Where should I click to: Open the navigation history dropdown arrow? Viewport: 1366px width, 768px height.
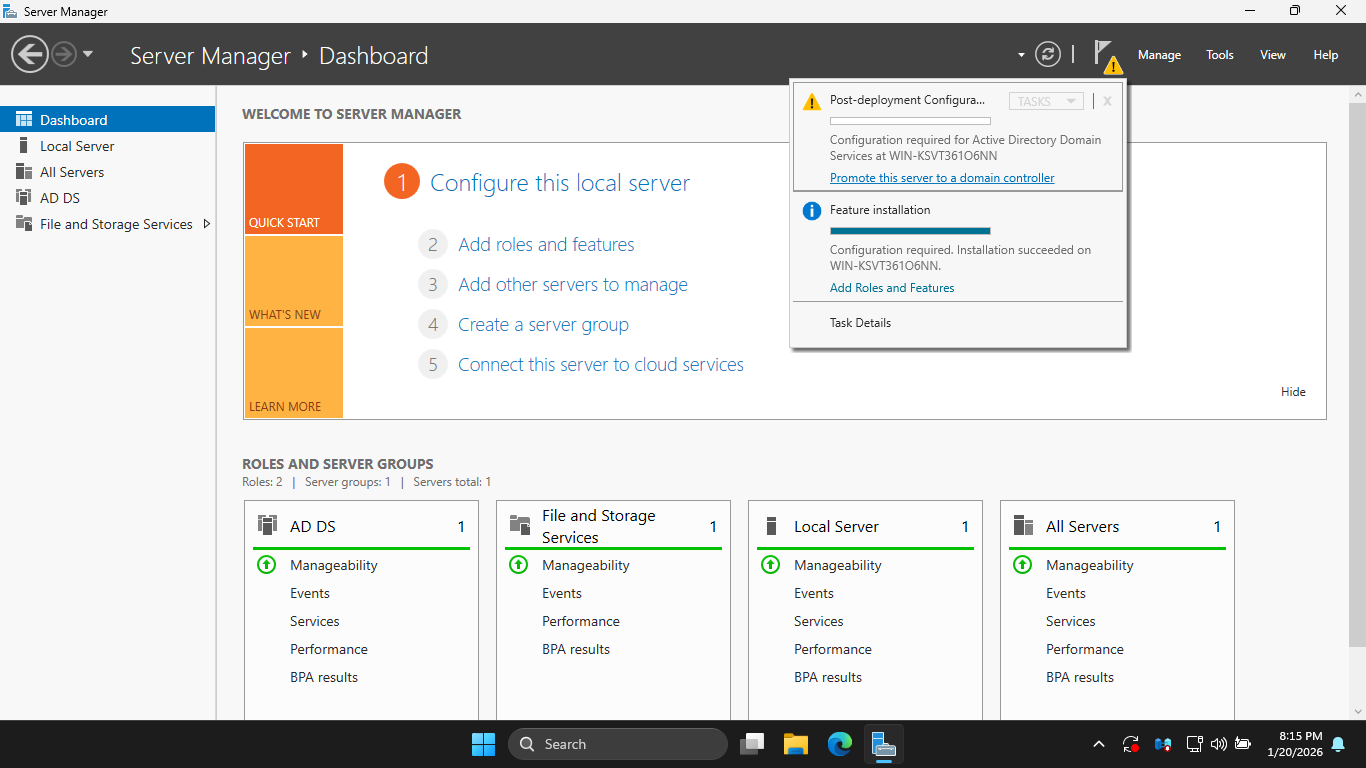pyautogui.click(x=88, y=54)
